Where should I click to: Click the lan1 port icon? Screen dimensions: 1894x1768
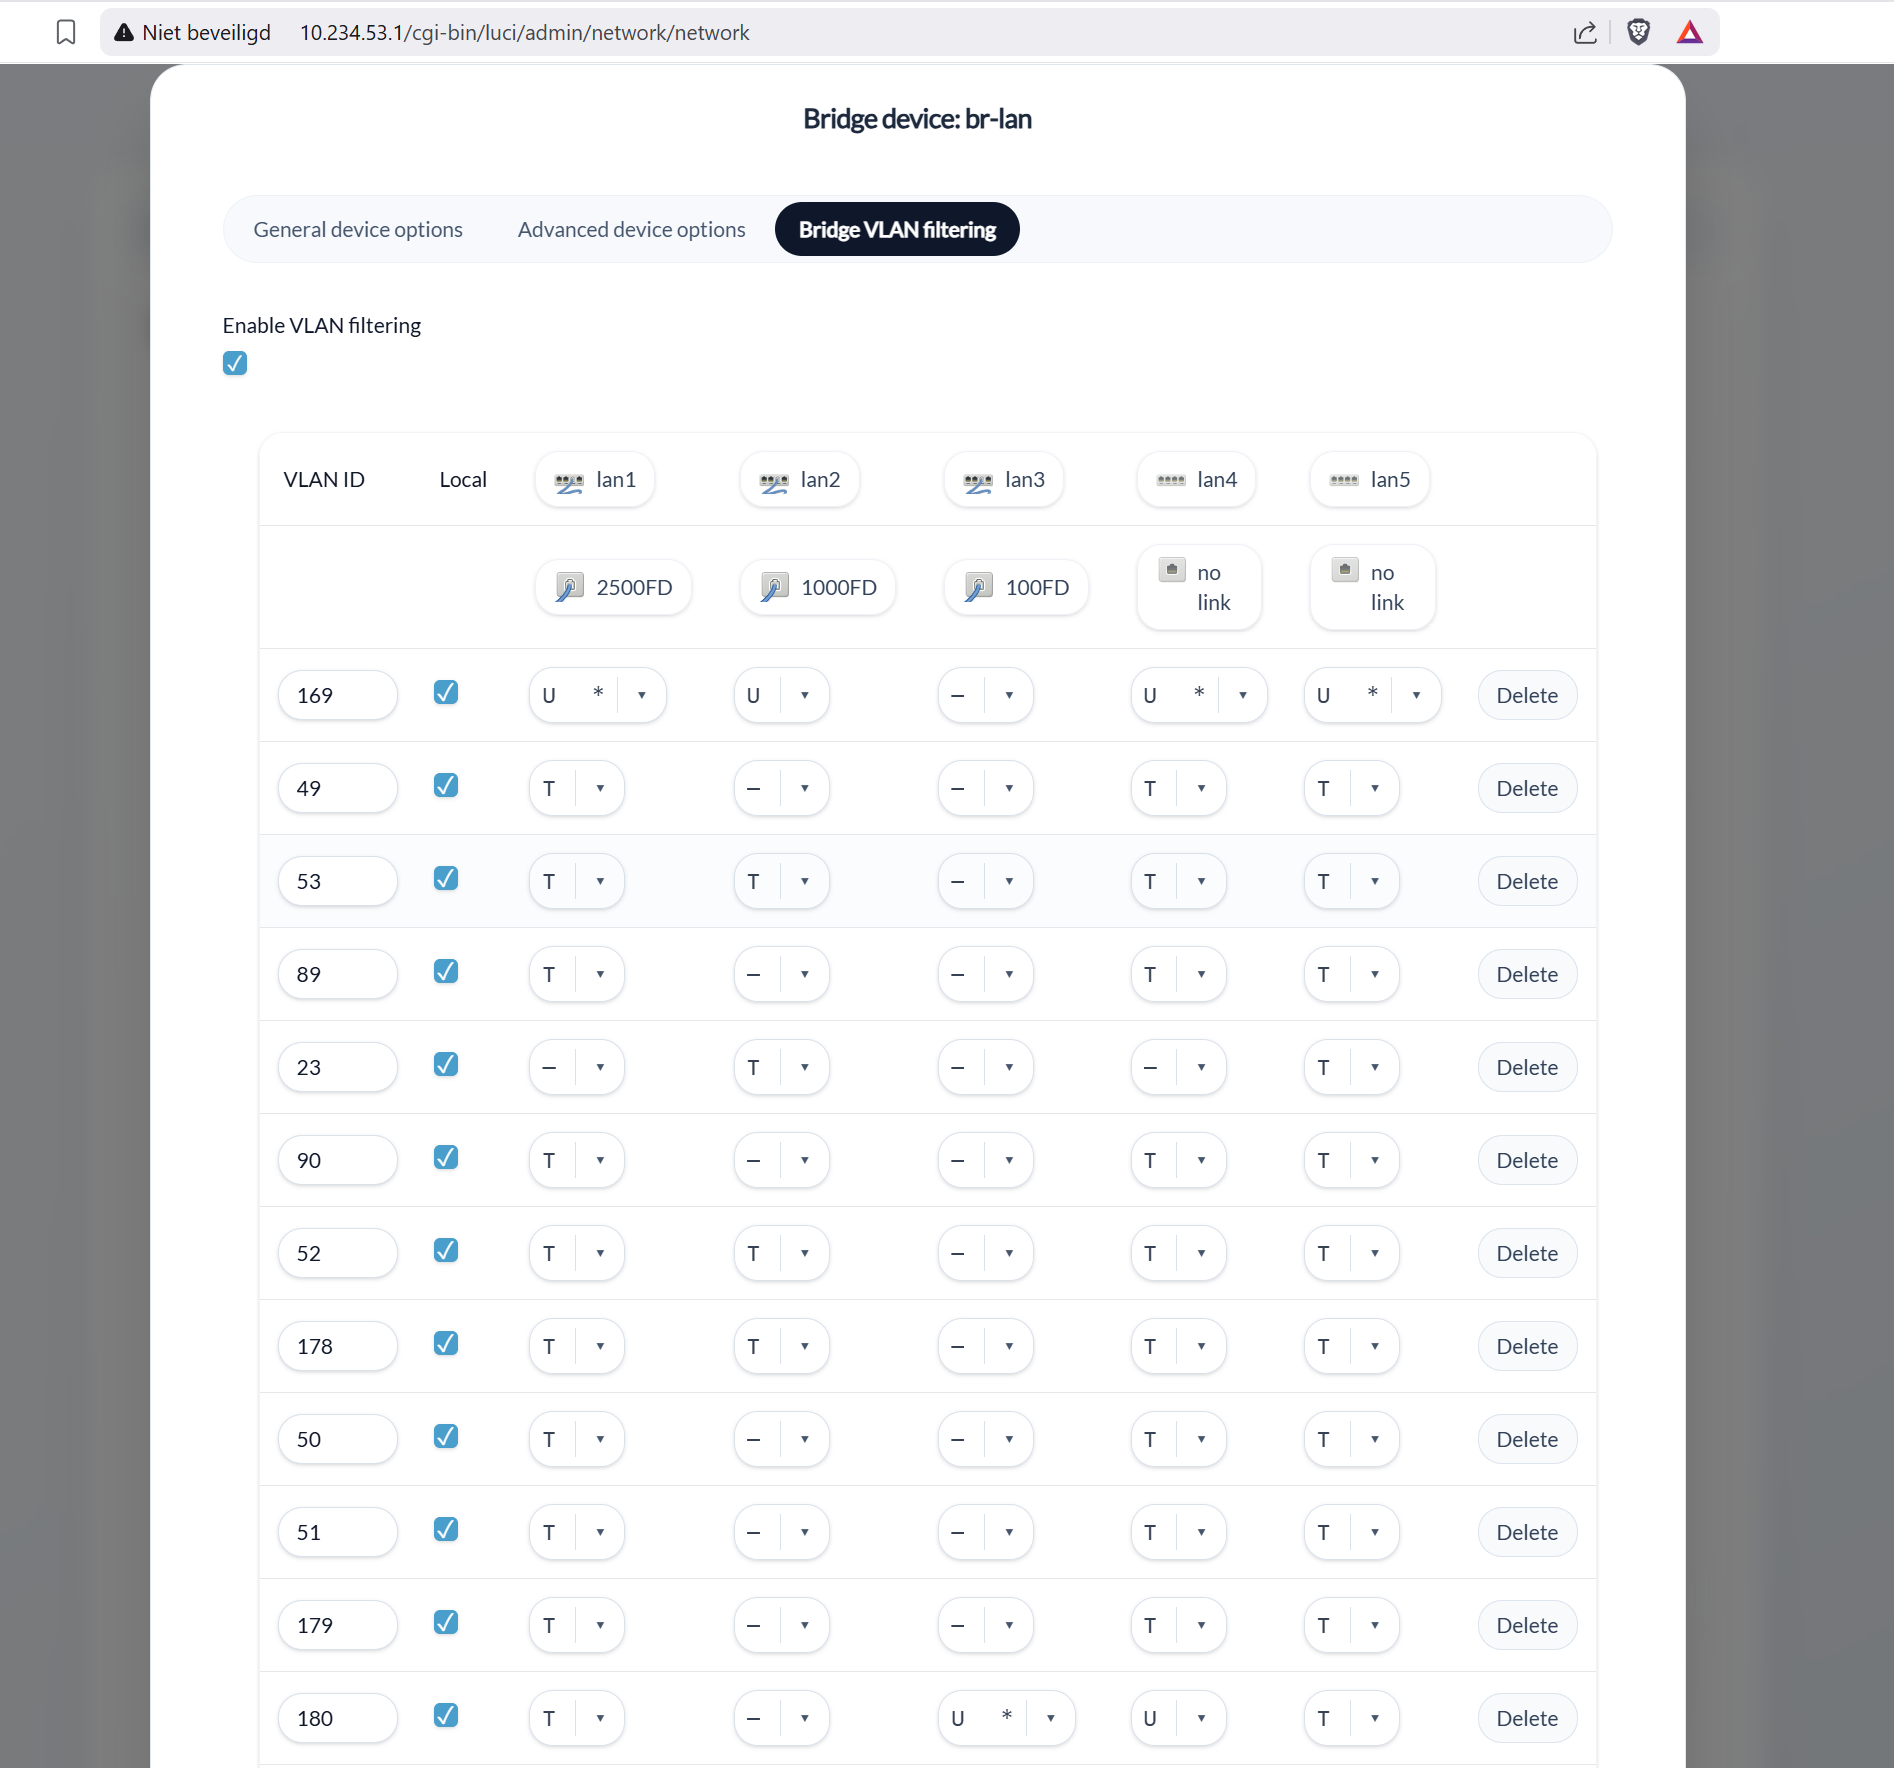click(x=569, y=481)
